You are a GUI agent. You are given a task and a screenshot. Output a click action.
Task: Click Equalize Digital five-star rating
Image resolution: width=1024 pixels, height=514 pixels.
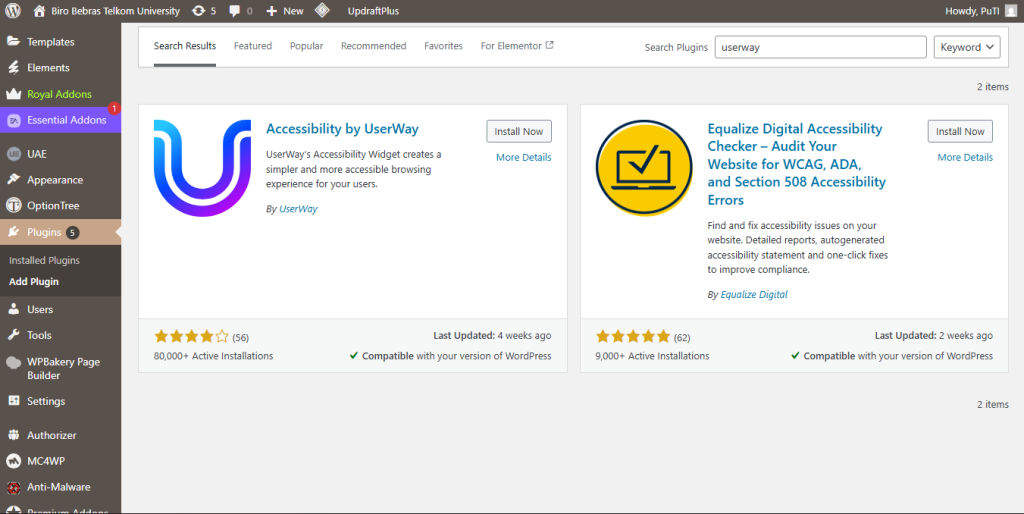pyautogui.click(x=633, y=336)
